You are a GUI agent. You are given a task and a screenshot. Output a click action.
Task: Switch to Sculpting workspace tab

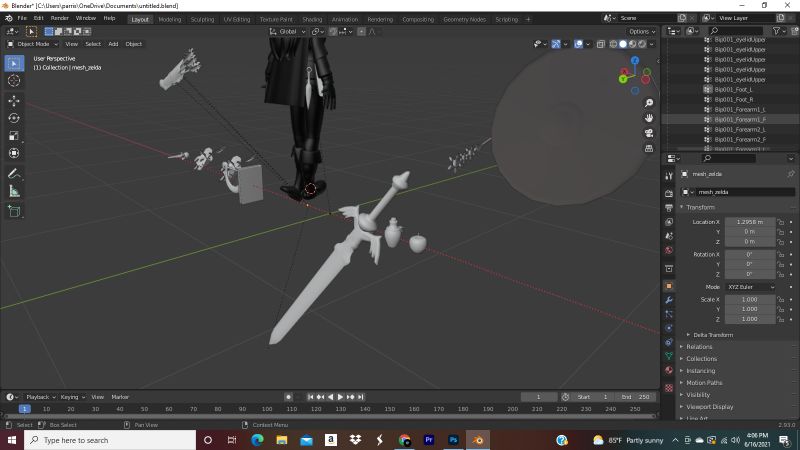point(203,19)
